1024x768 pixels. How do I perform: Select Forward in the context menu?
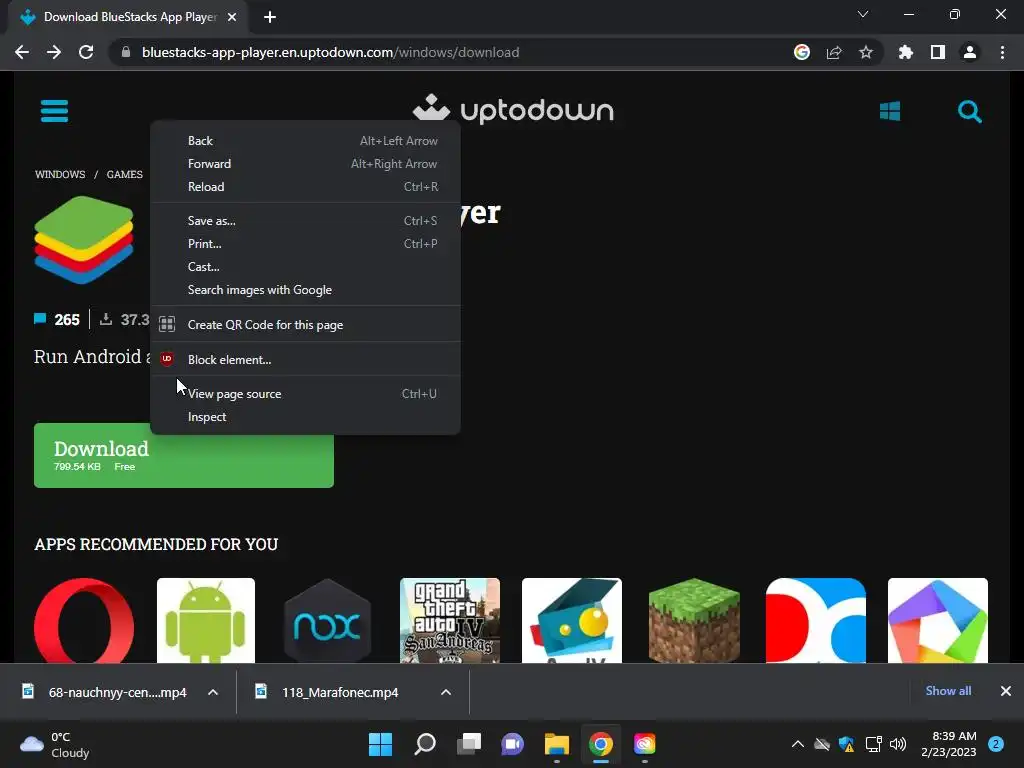click(x=305, y=163)
